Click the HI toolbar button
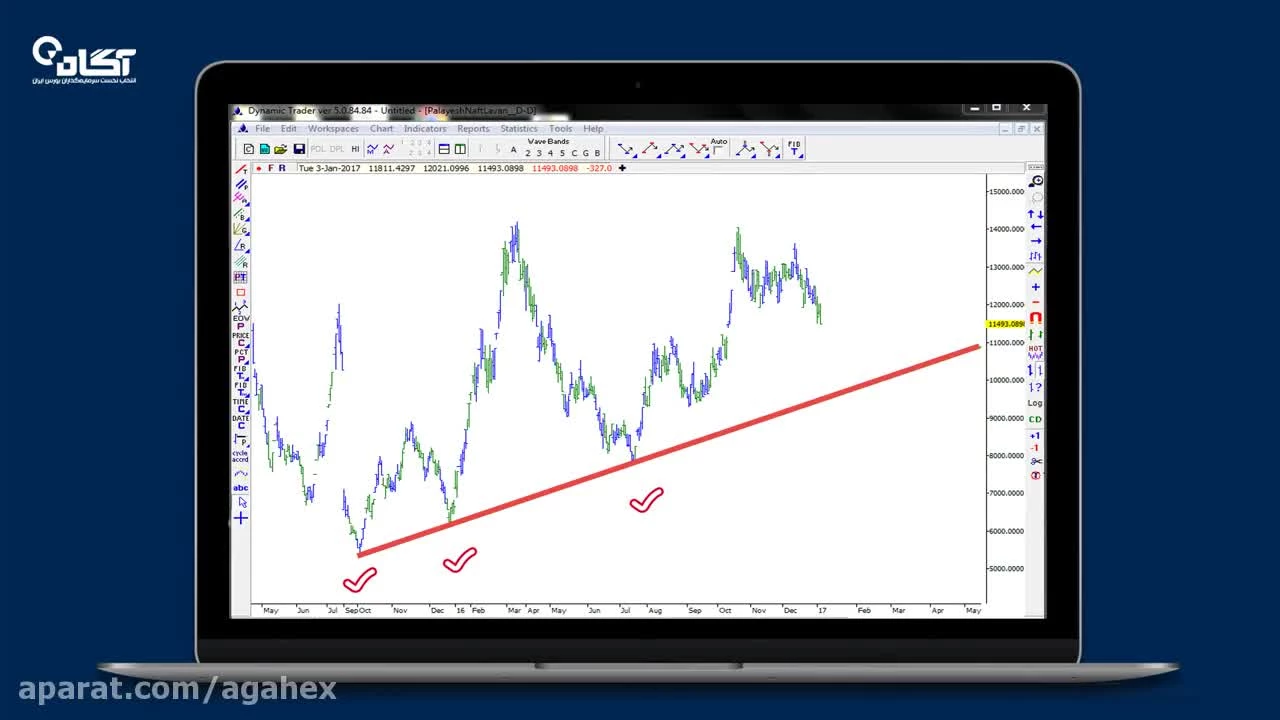 pyautogui.click(x=355, y=149)
